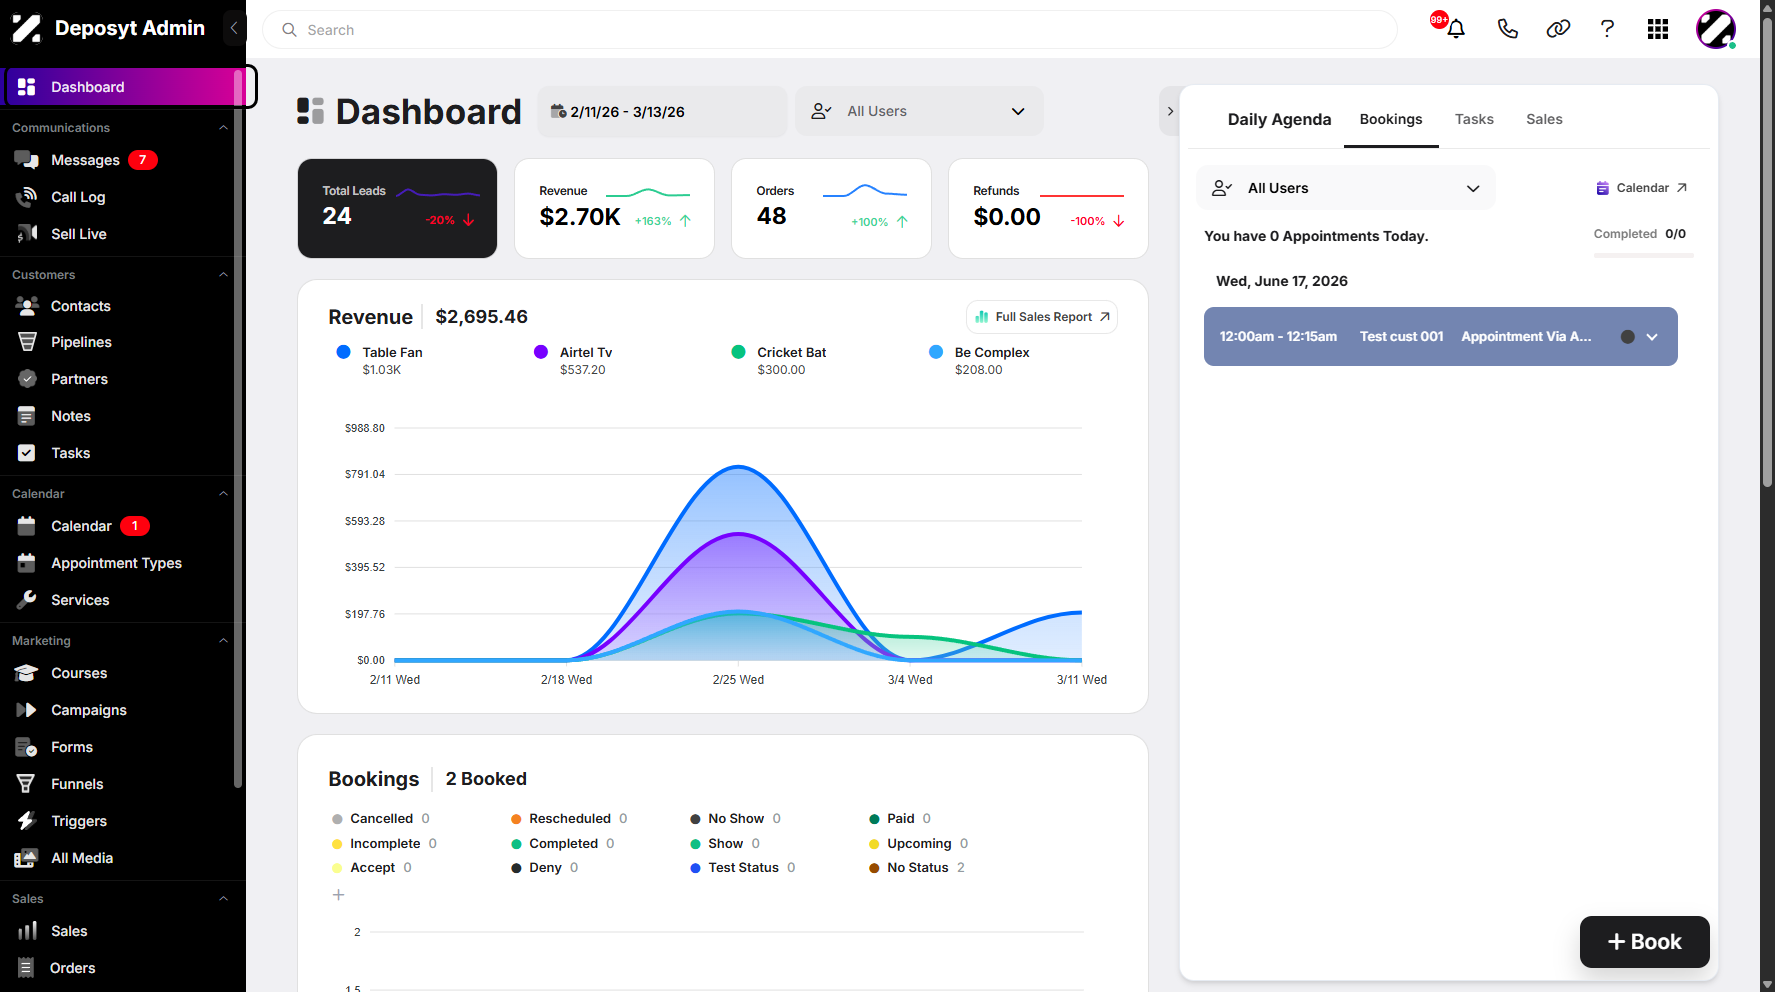The image size is (1775, 992).
Task: Click the Refunds summary card
Action: (1048, 208)
